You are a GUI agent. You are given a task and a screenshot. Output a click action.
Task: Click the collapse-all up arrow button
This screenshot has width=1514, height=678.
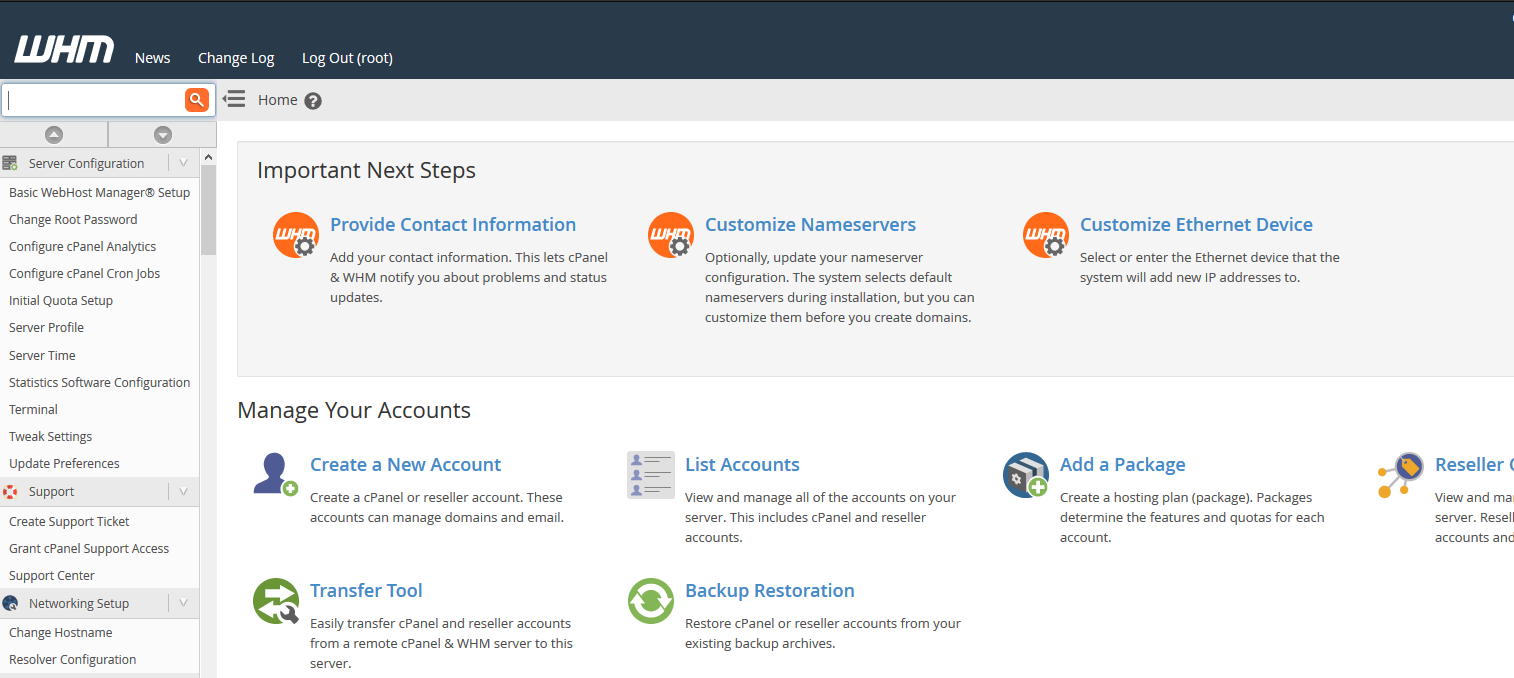point(54,135)
